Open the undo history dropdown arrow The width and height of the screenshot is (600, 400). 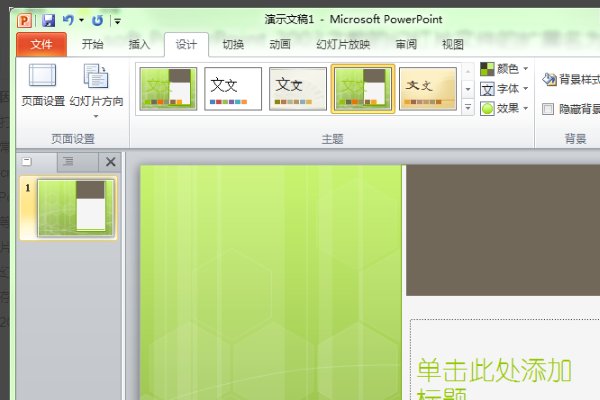click(x=82, y=20)
